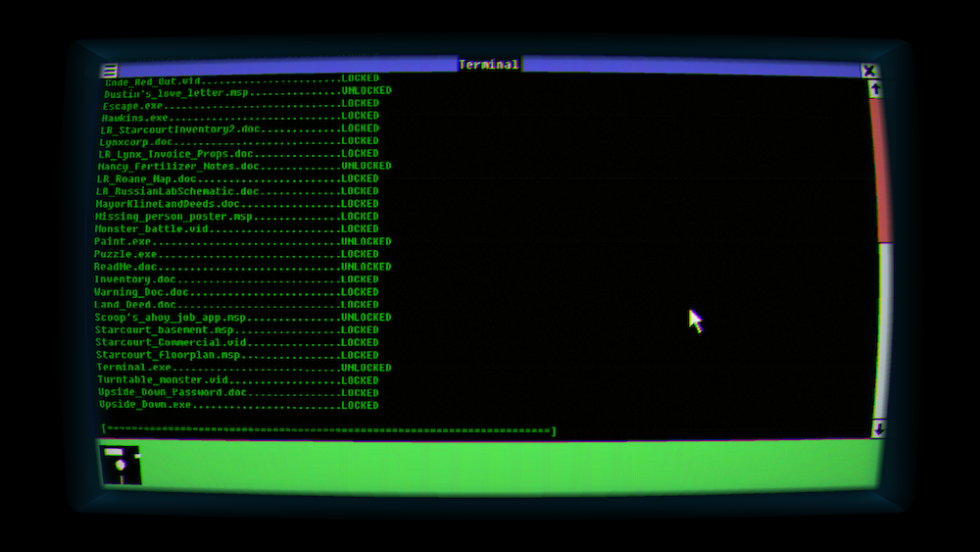Select Paint.exe entry
The image size is (980, 552).
pyautogui.click(x=242, y=241)
